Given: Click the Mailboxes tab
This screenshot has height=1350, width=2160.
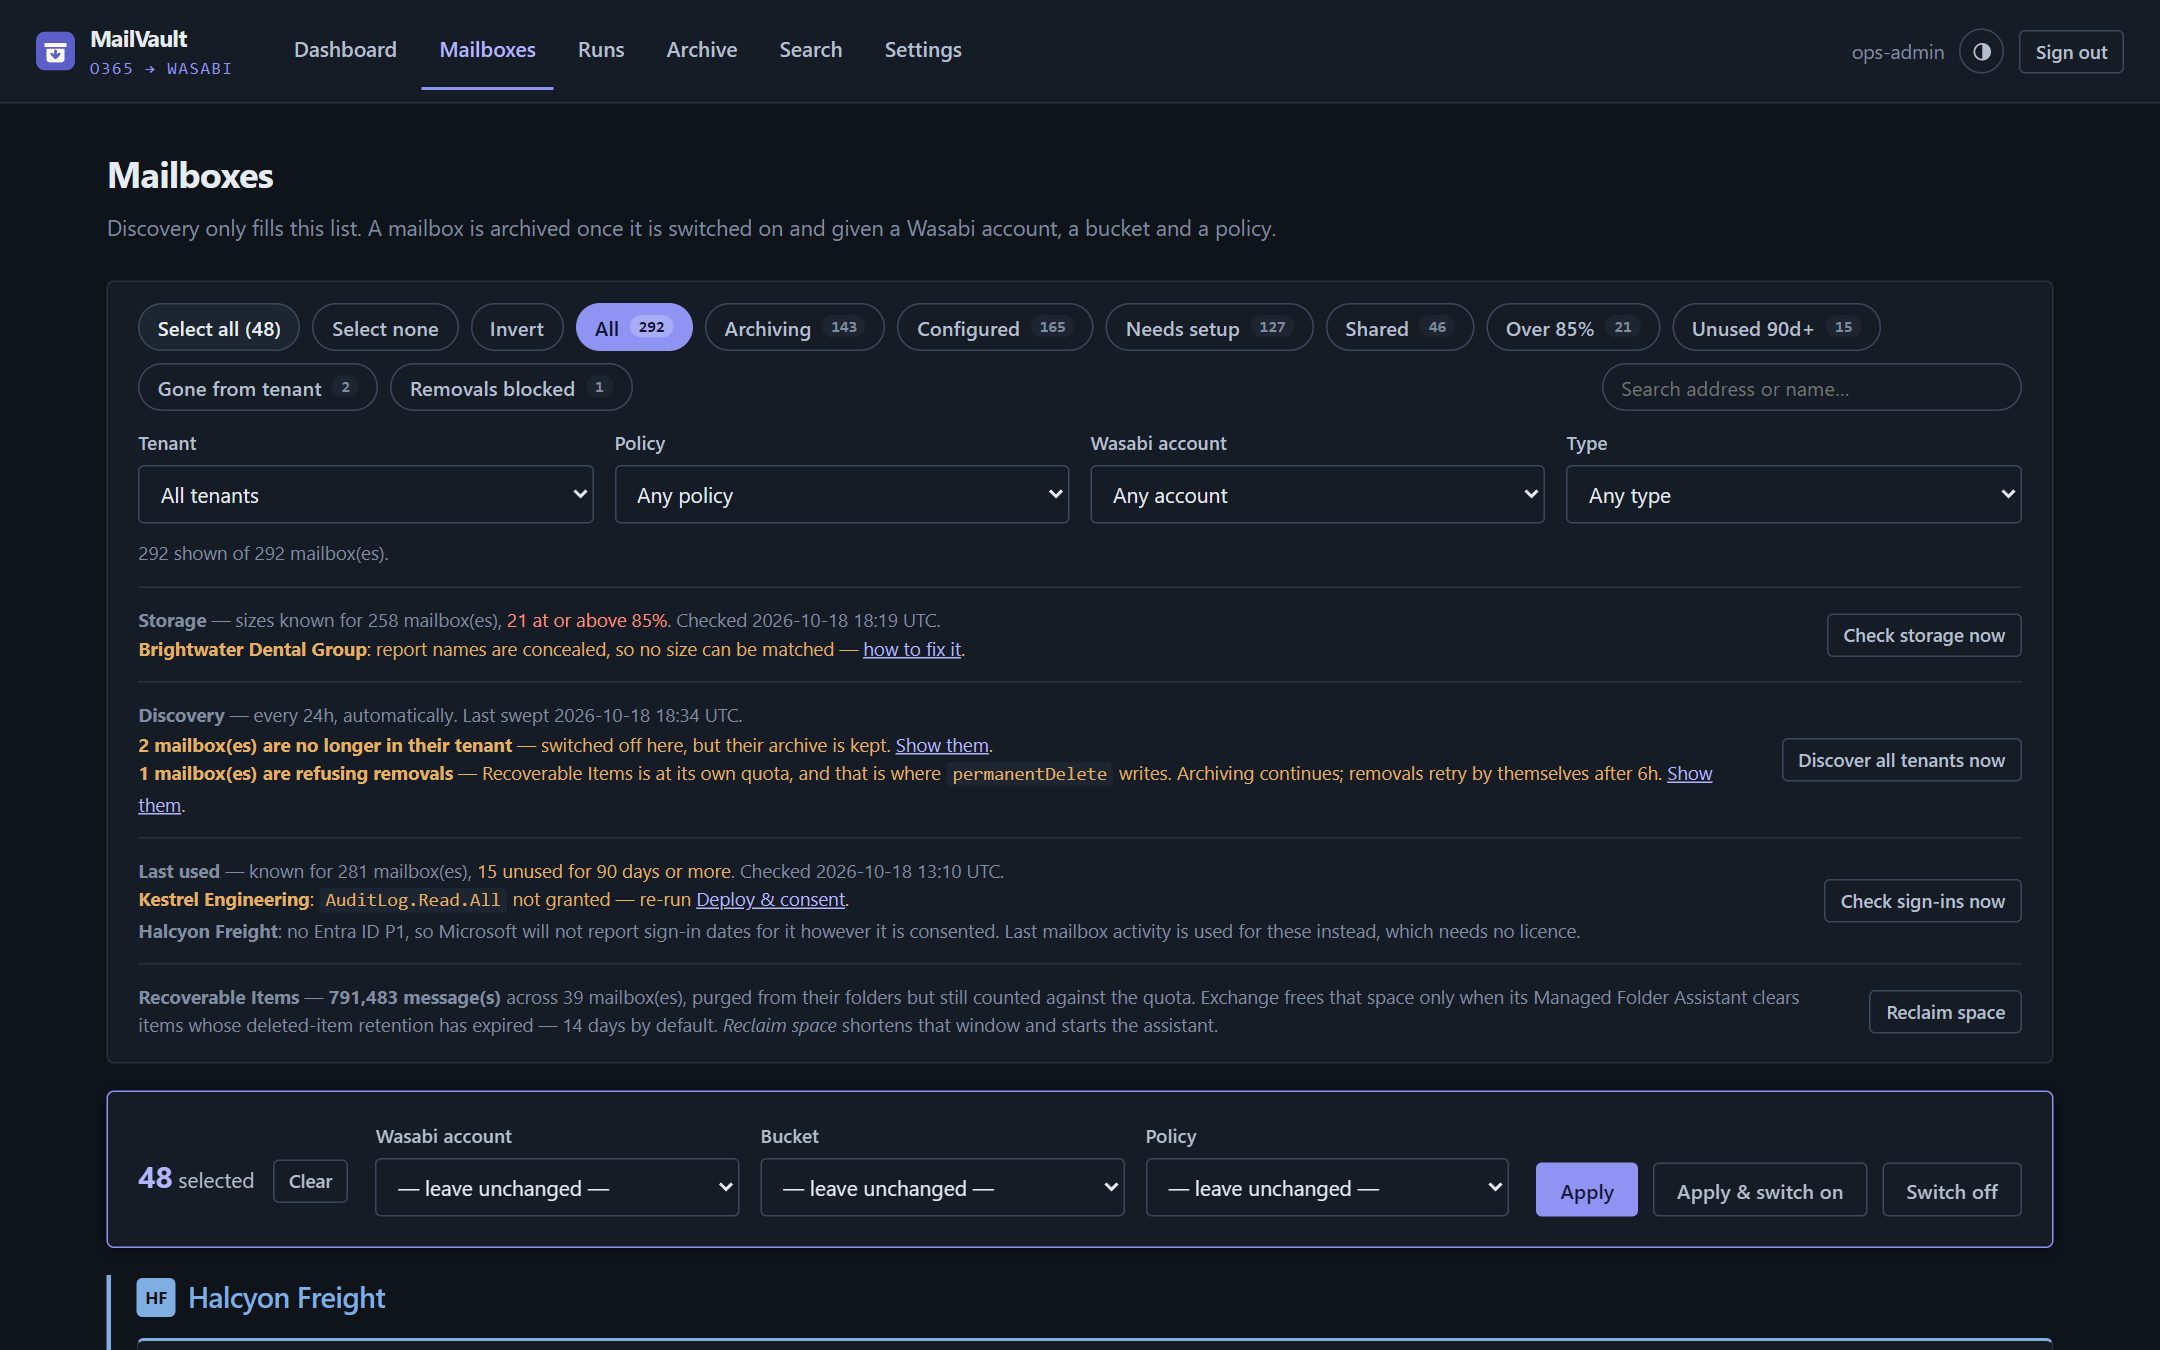Looking at the screenshot, I should [x=487, y=50].
